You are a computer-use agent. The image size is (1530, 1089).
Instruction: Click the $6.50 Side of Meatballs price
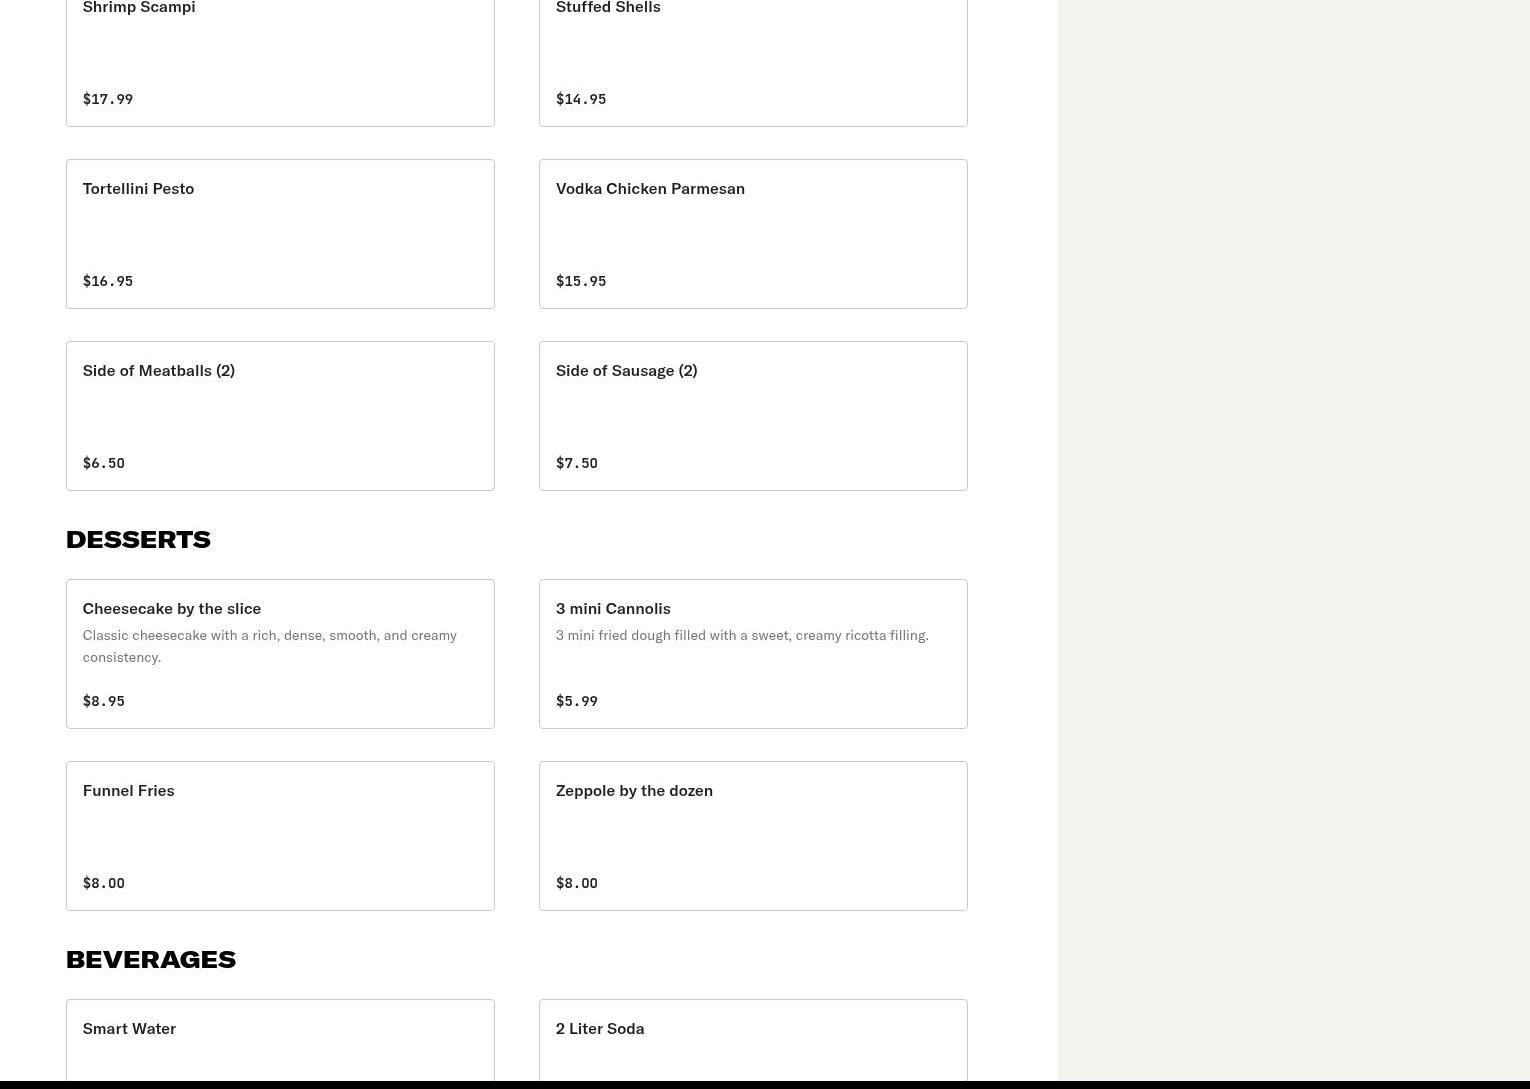click(x=104, y=463)
